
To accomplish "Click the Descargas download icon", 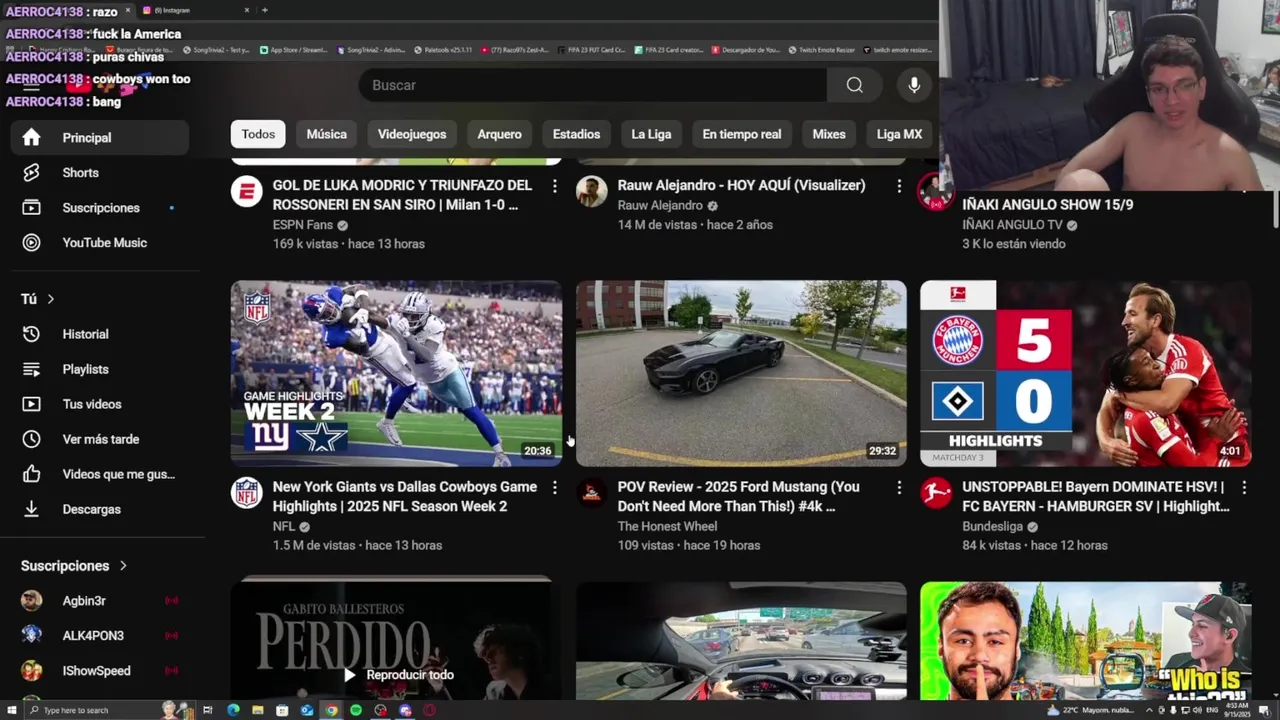I will [31, 509].
